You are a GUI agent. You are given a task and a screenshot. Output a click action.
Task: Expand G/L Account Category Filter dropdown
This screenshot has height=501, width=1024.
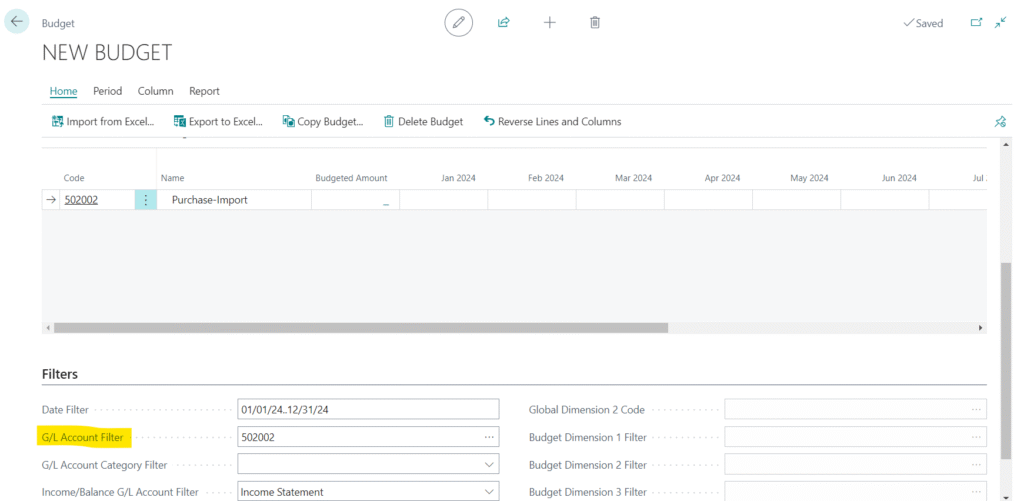489,465
